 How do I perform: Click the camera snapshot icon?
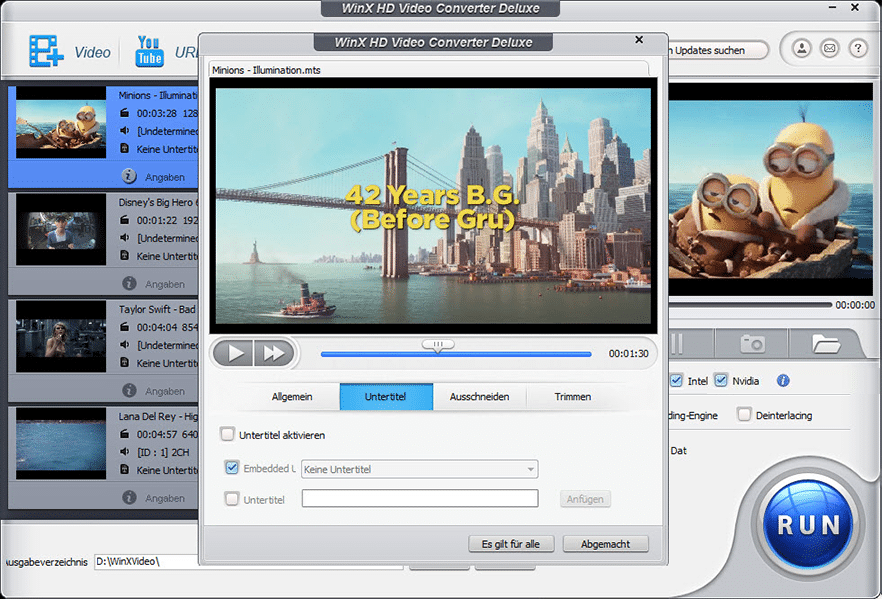click(752, 344)
